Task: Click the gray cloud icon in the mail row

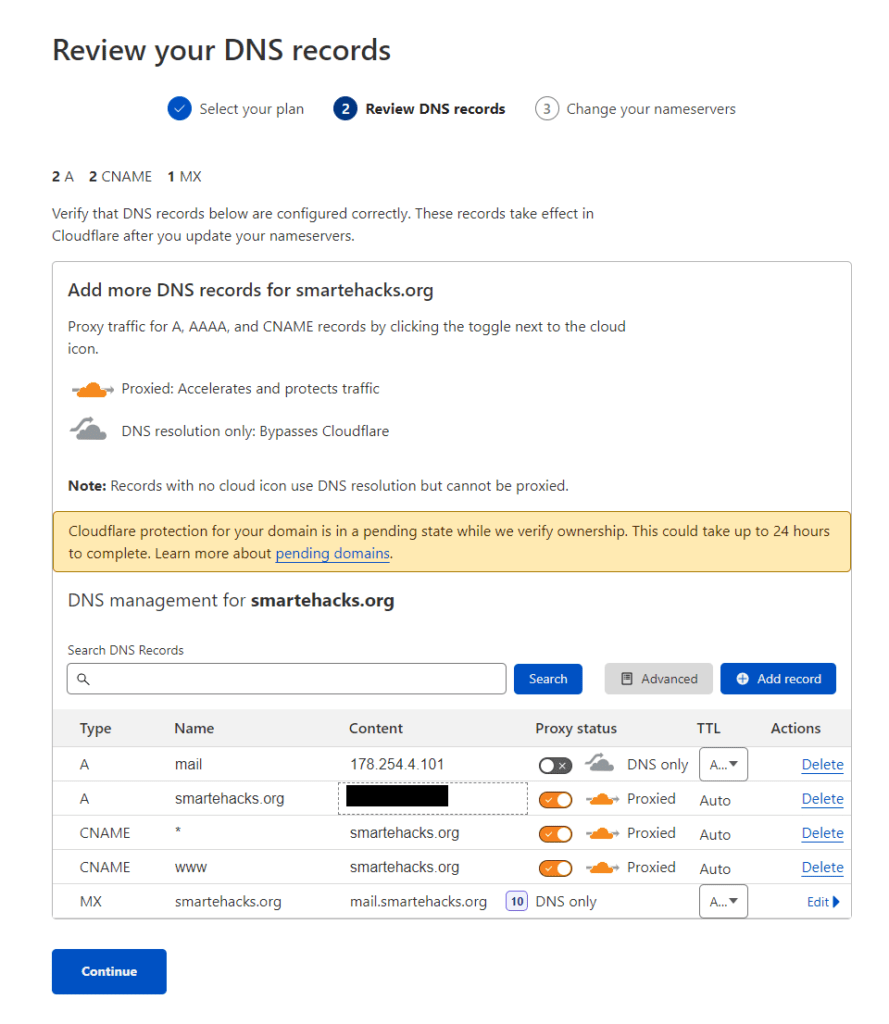Action: [x=599, y=763]
